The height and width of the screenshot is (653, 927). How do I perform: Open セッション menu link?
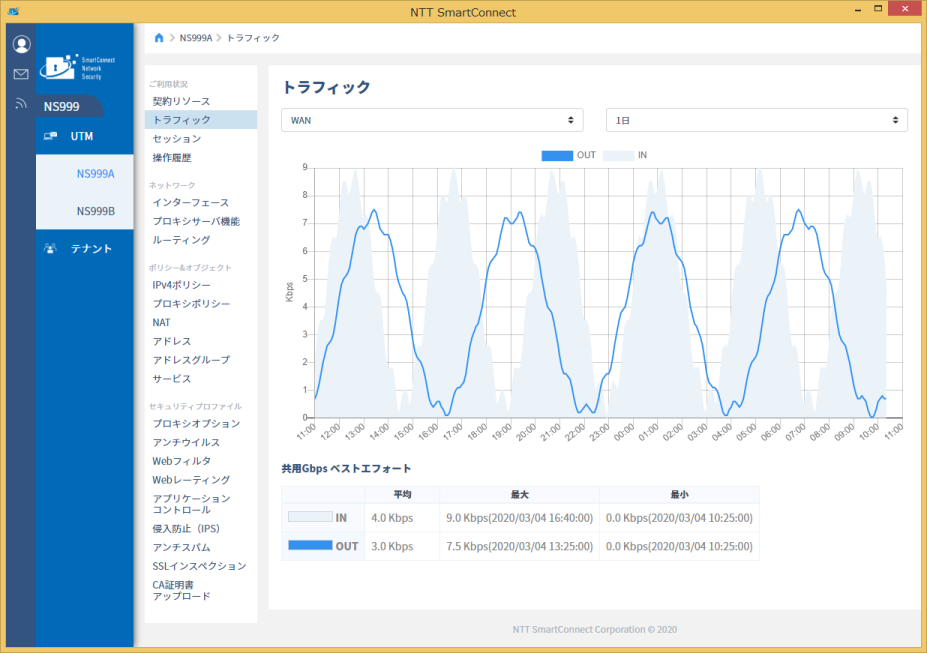(177, 138)
